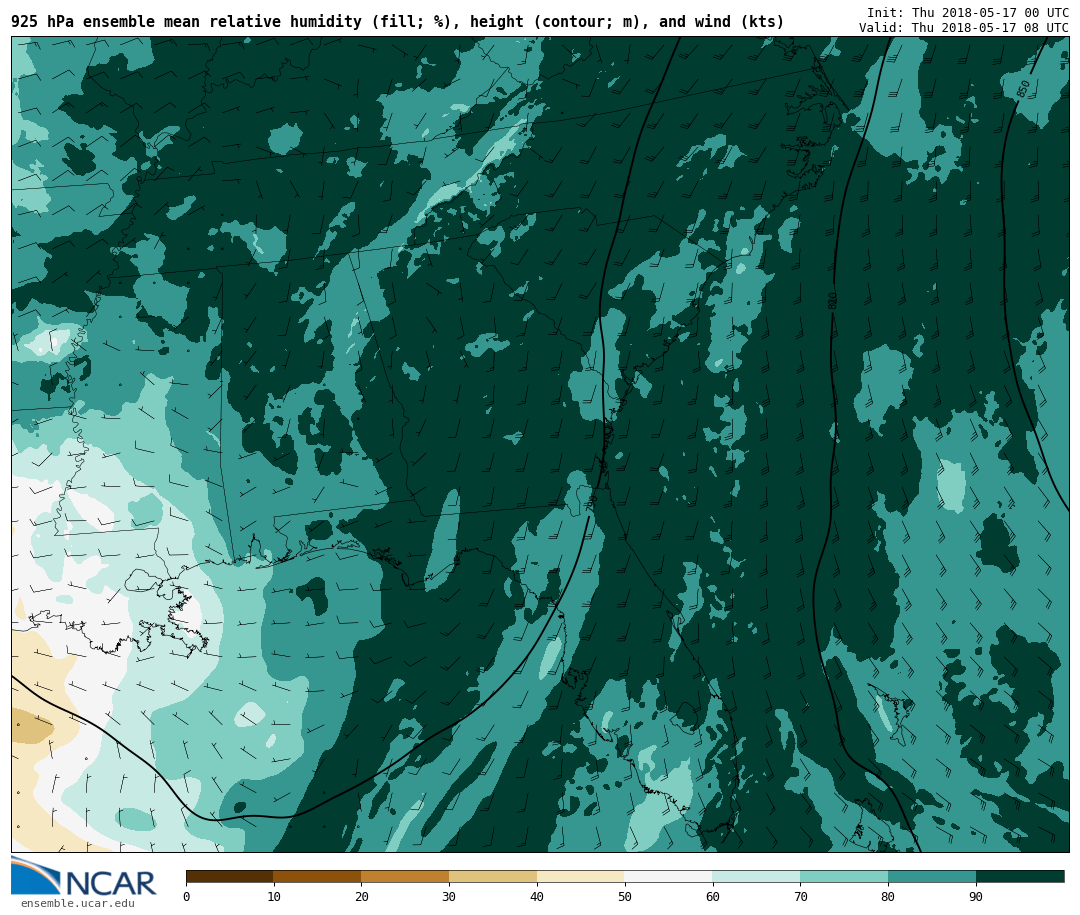Click the 60-70 pale mint colorbar segment
This screenshot has height=915, width=1080.
click(756, 877)
